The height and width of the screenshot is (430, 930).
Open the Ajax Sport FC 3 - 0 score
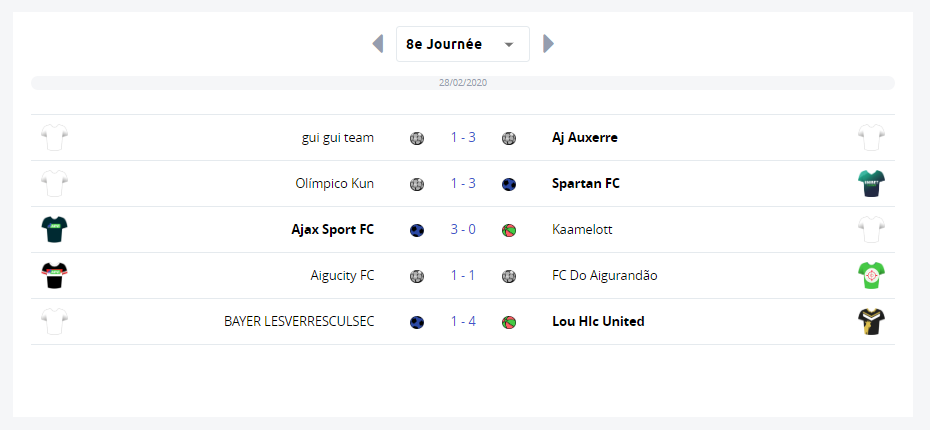point(463,230)
